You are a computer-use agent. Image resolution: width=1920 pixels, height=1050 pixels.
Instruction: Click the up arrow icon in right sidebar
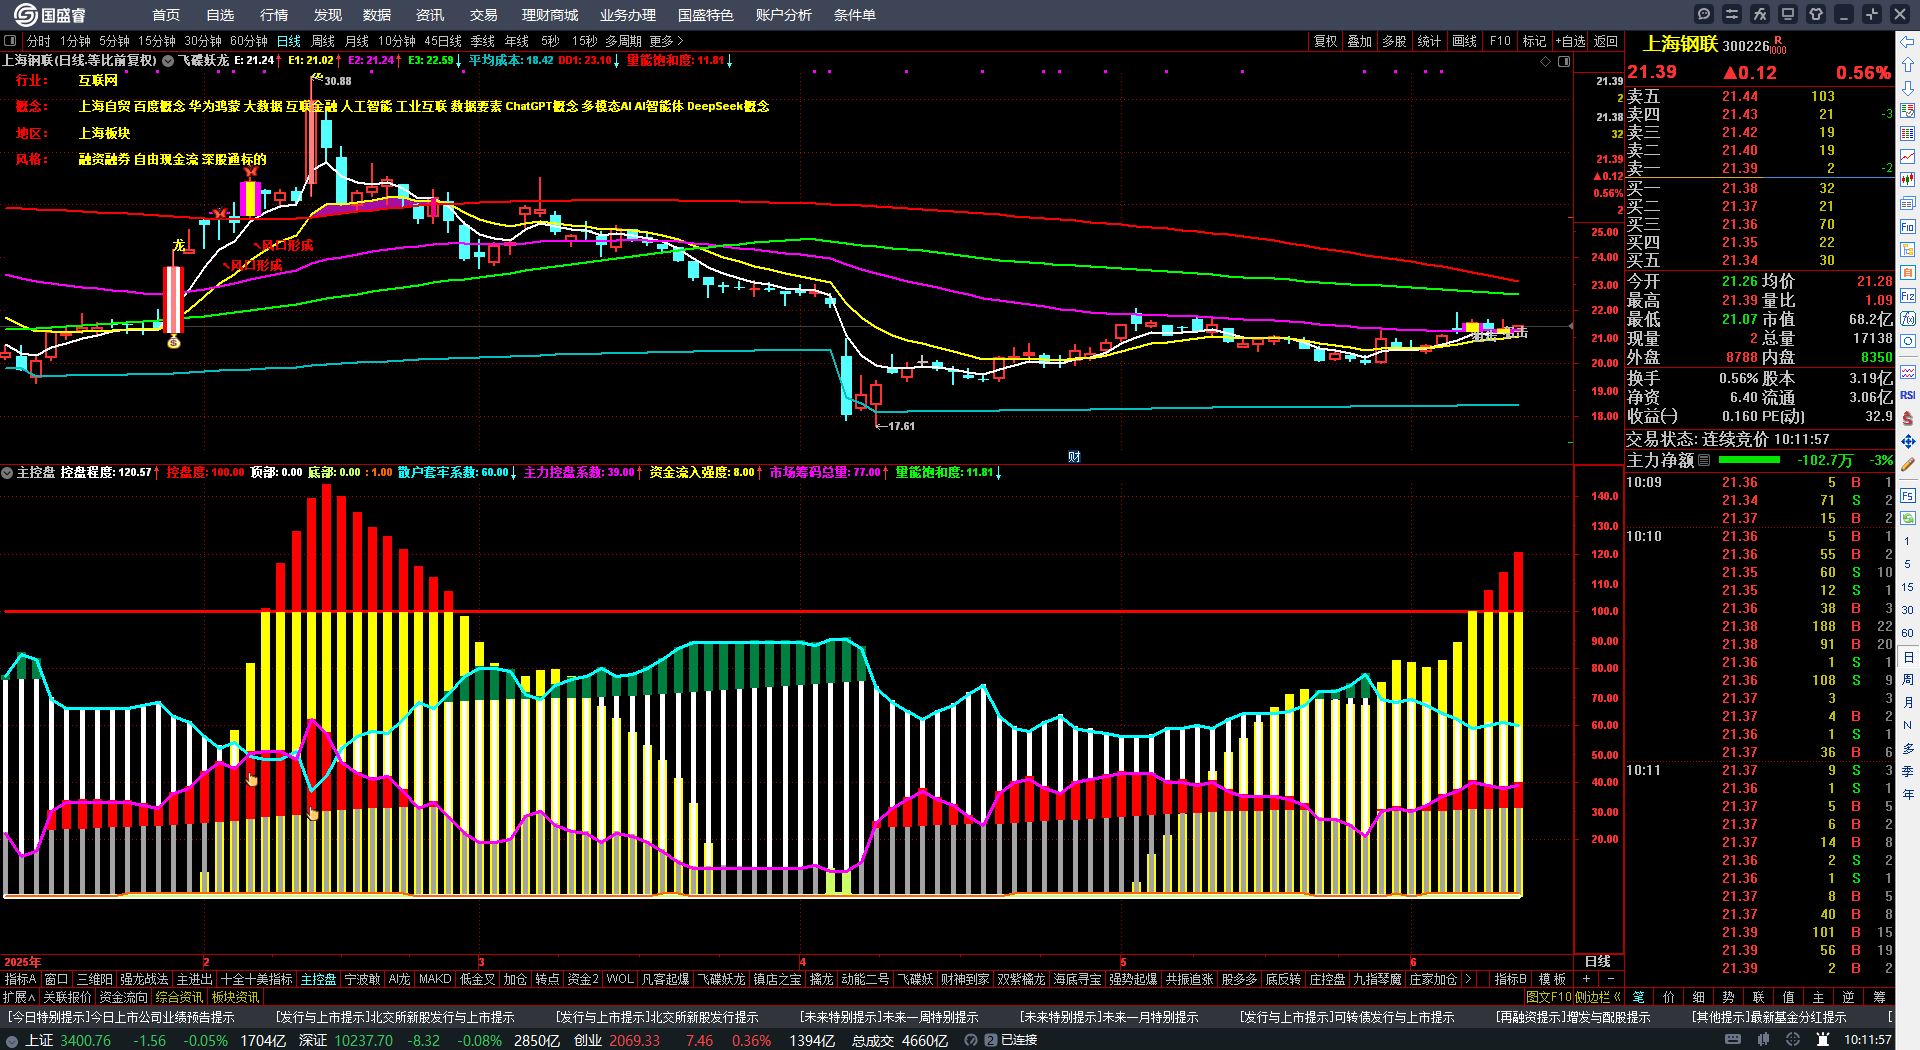tap(1908, 64)
